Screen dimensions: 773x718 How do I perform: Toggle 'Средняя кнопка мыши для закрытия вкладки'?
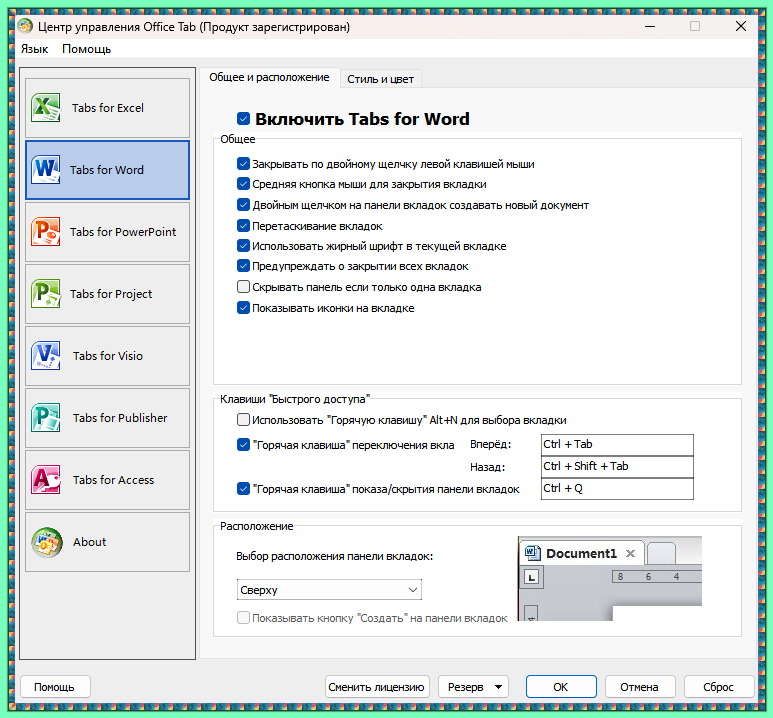coord(243,184)
